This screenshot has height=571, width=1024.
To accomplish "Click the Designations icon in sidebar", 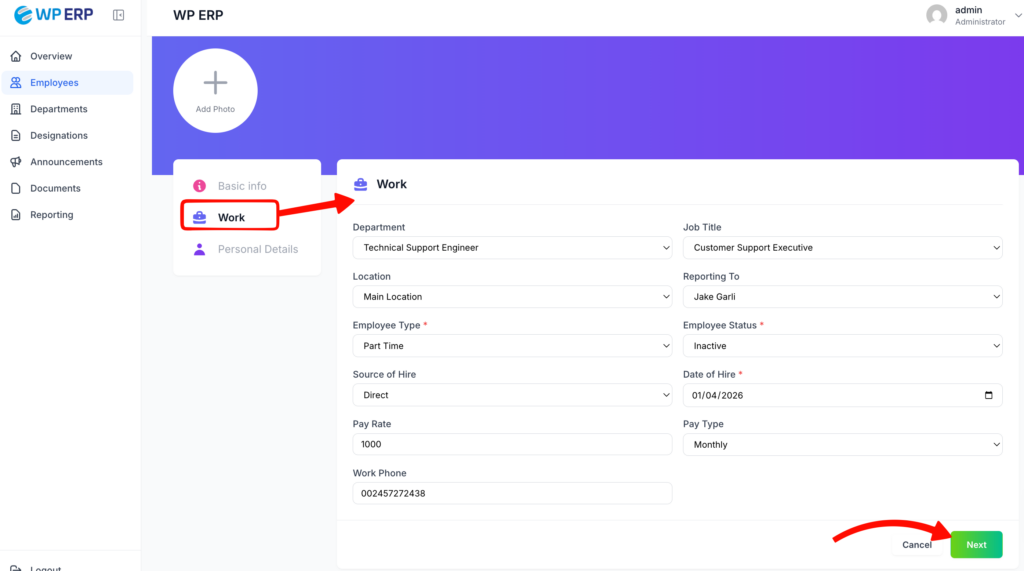I will tap(16, 136).
